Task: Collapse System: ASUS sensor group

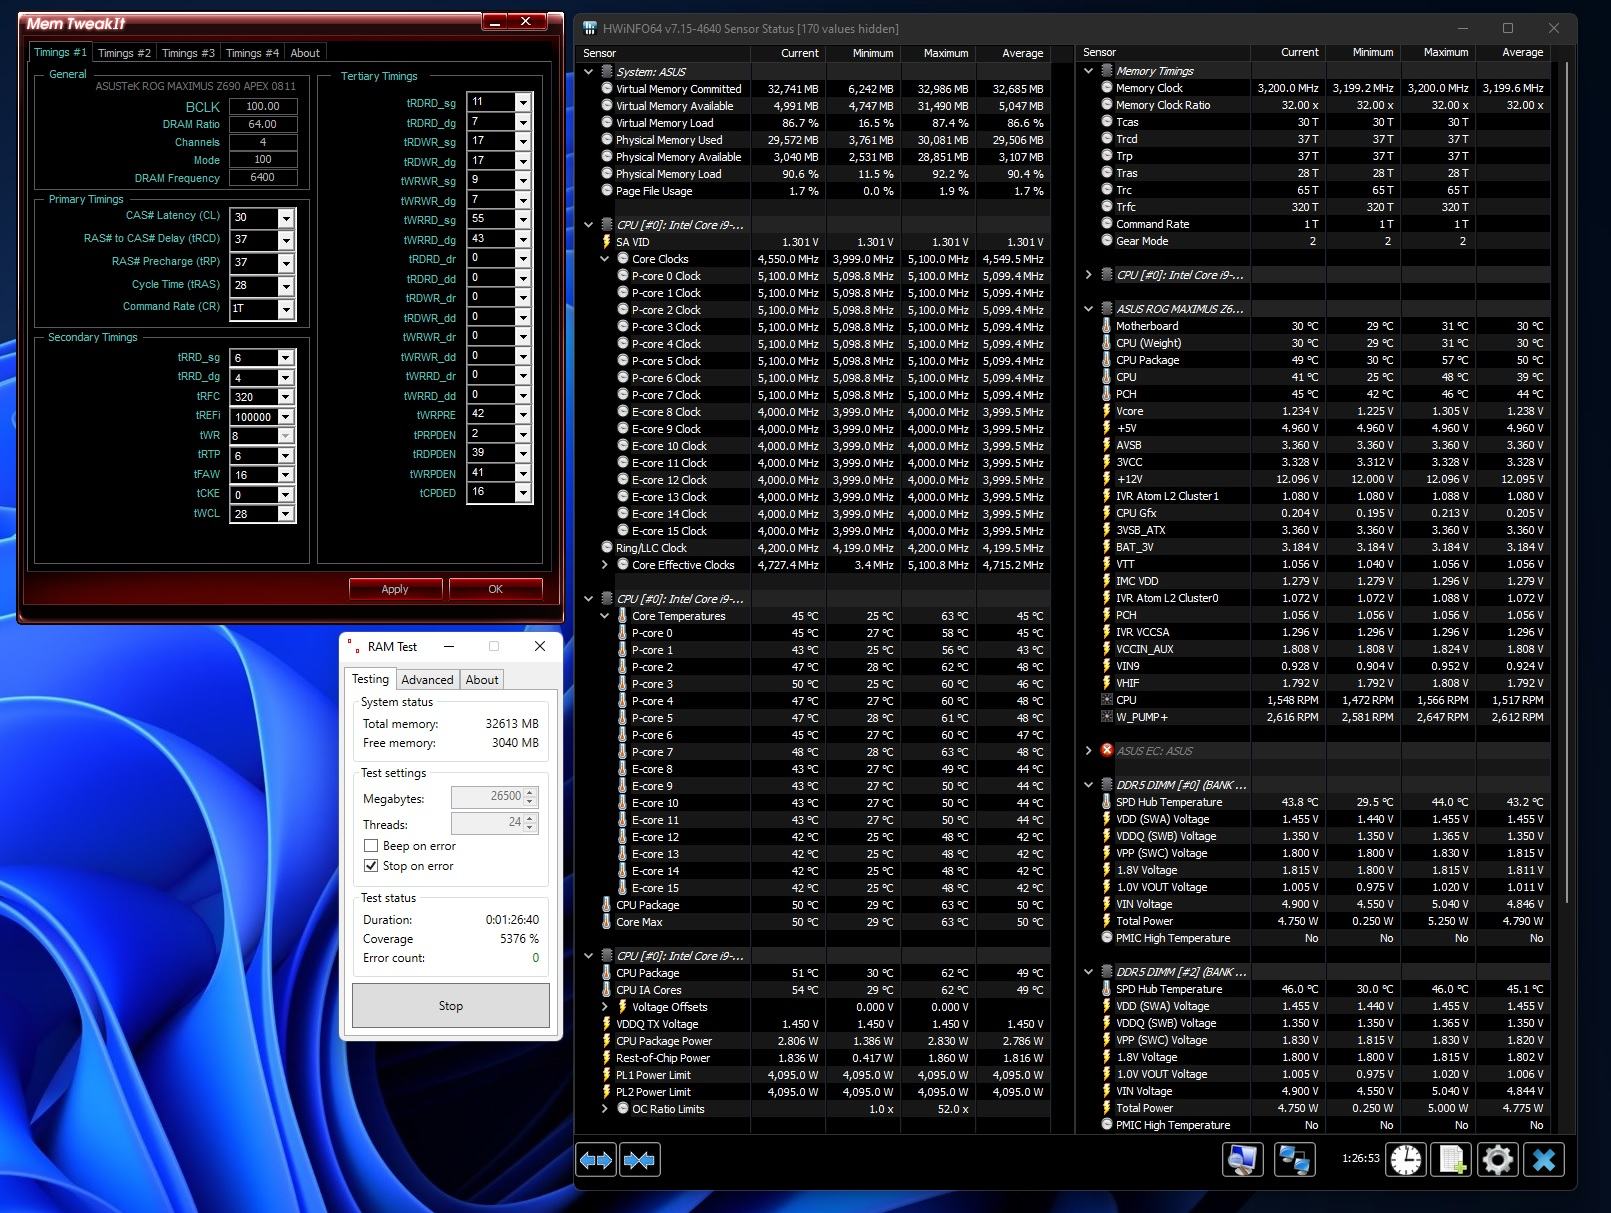Action: pos(589,72)
